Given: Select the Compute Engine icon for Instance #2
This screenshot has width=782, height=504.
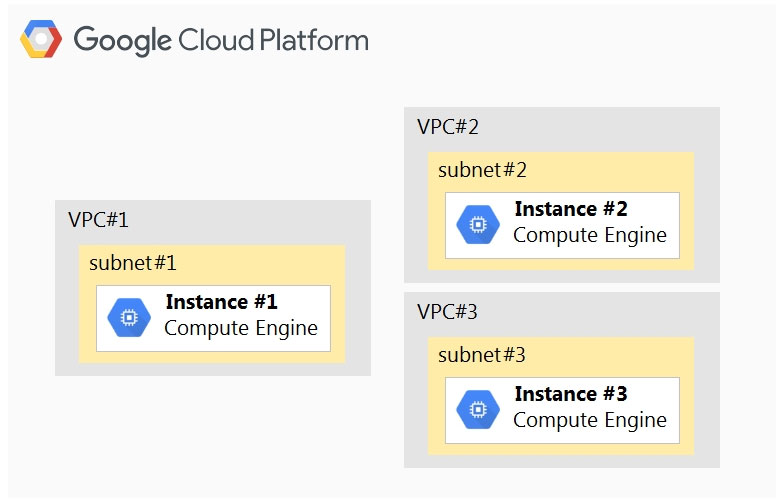Looking at the screenshot, I should click(x=477, y=225).
